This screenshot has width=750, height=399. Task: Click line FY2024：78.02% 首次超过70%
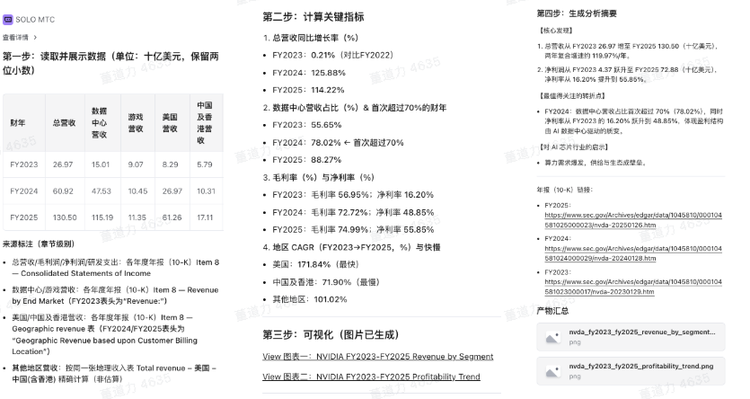pos(338,143)
